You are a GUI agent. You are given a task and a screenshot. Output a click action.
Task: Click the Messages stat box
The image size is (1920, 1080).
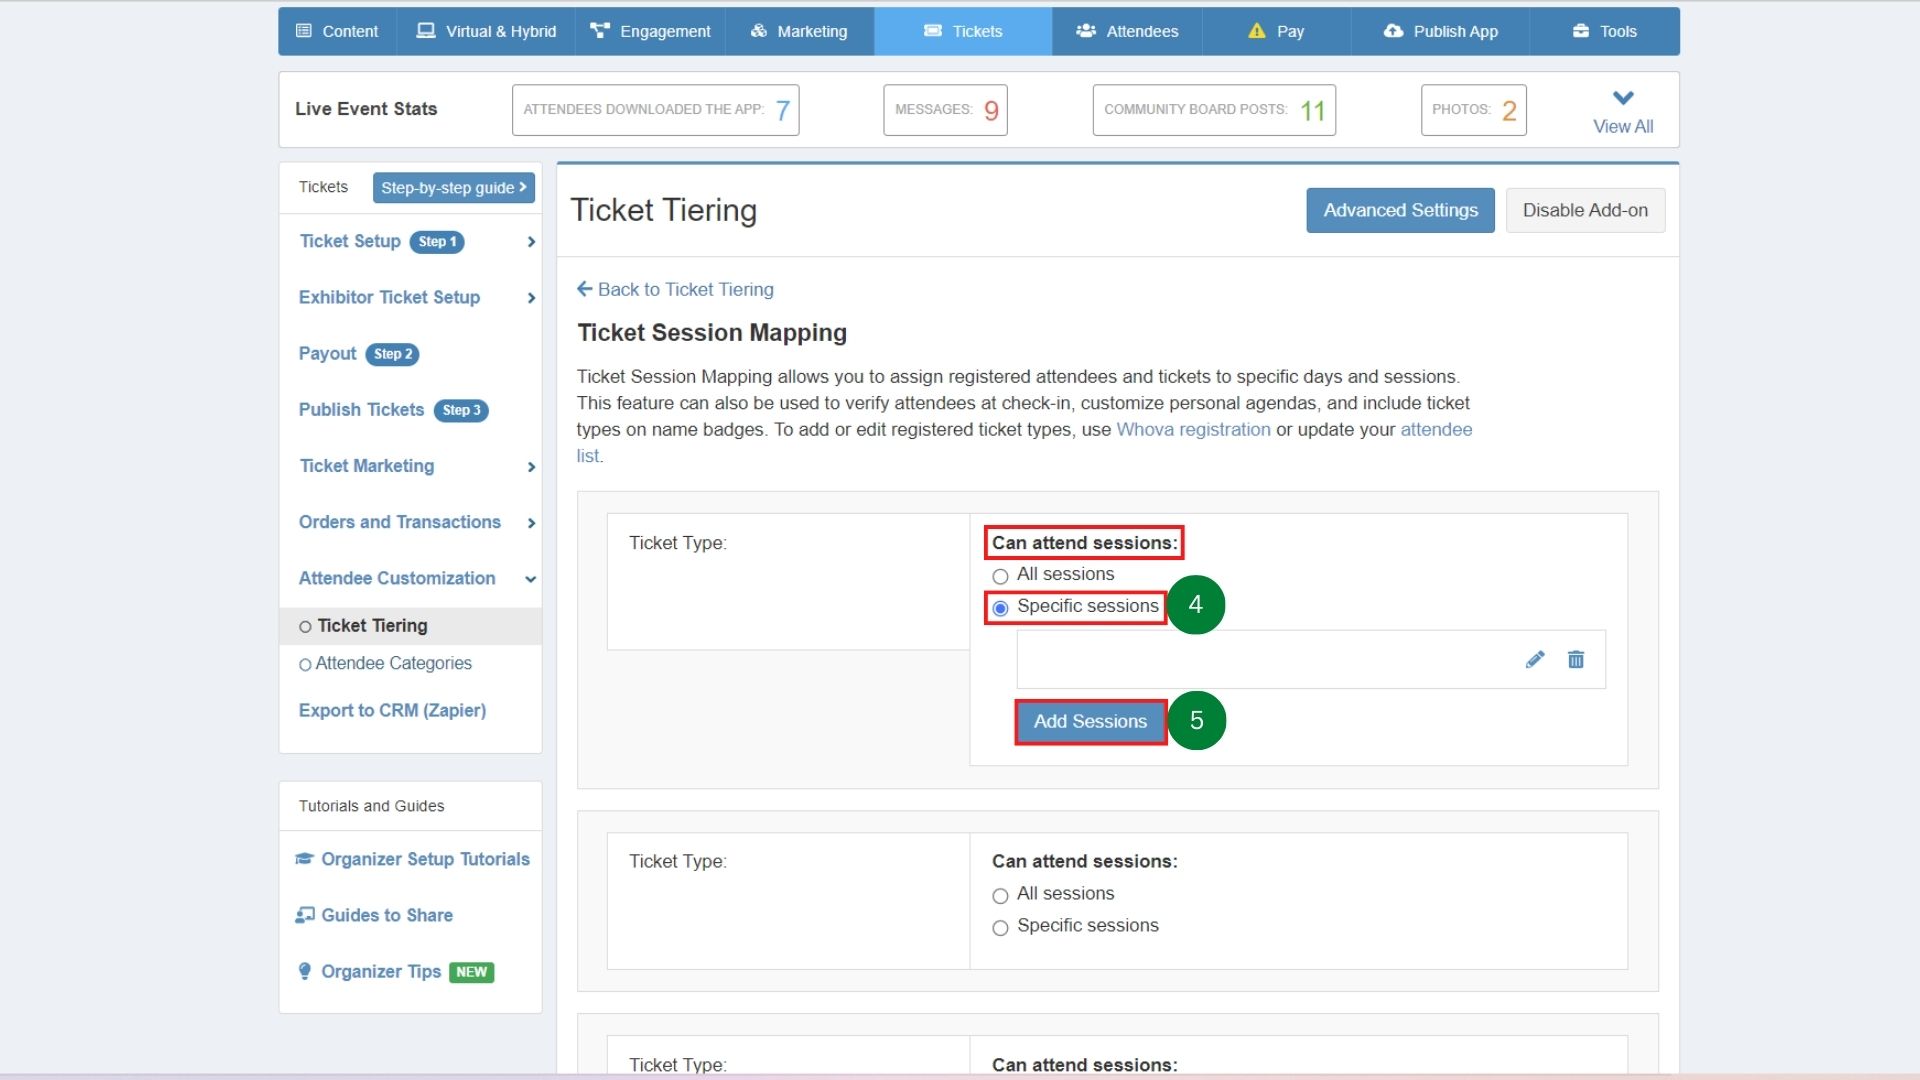click(x=945, y=110)
